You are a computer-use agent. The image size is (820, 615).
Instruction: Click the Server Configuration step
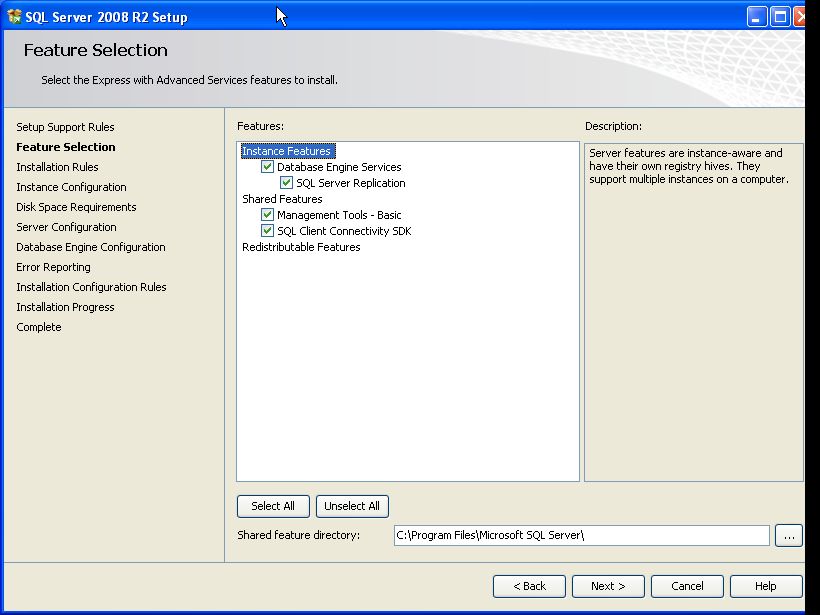tap(66, 227)
